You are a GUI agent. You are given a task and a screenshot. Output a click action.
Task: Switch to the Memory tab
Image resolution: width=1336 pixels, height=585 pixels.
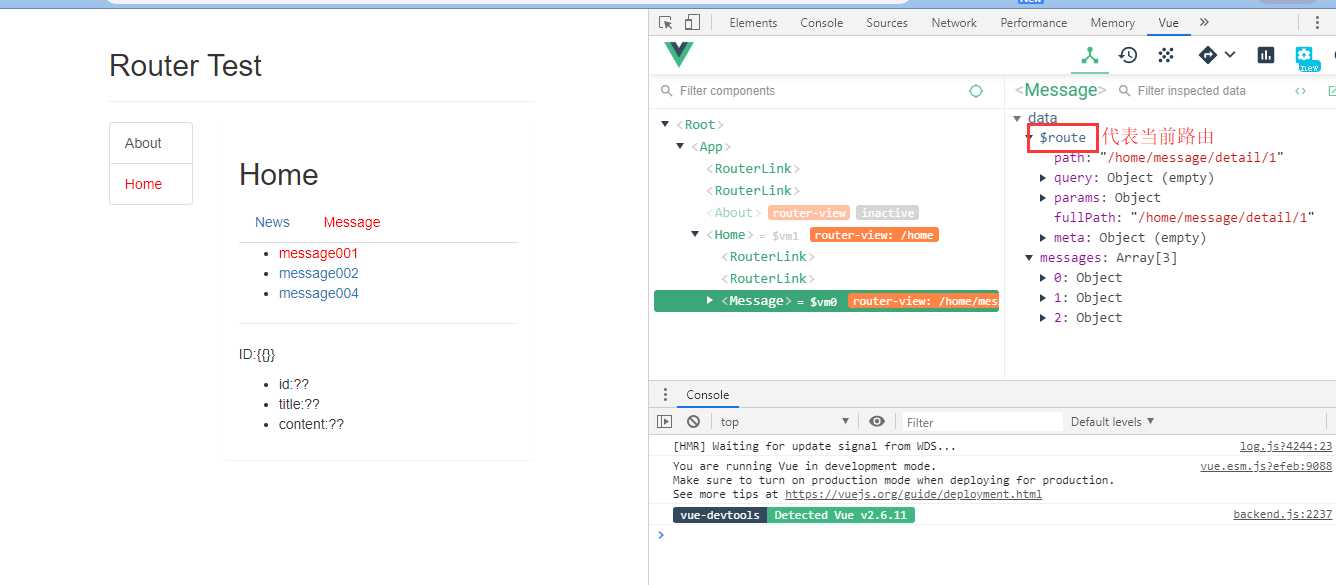point(1113,22)
